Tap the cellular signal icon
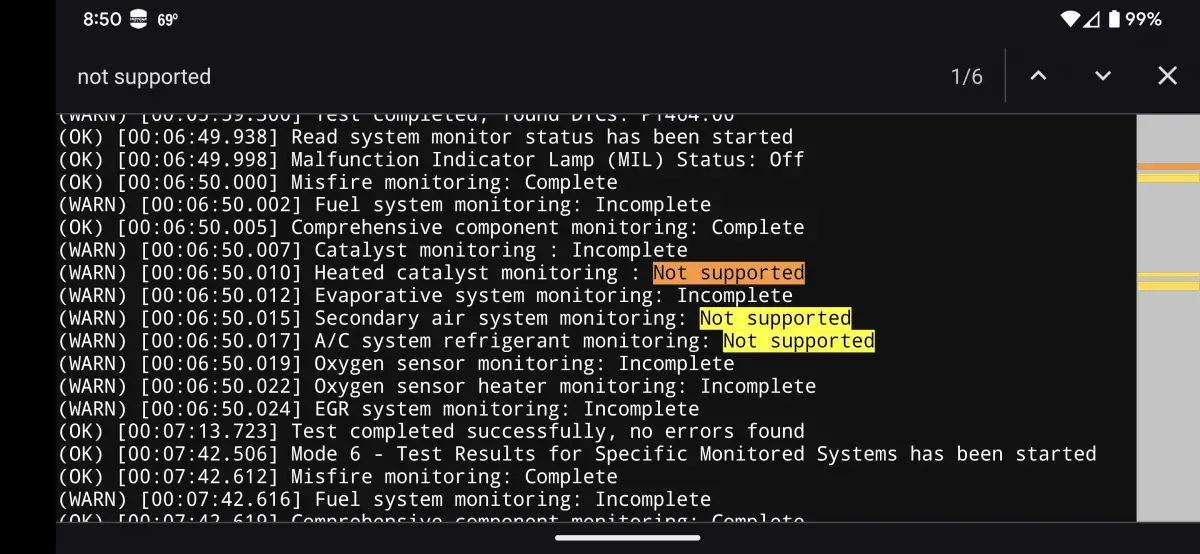Screen dimensions: 1200x554 (x=1091, y=19)
